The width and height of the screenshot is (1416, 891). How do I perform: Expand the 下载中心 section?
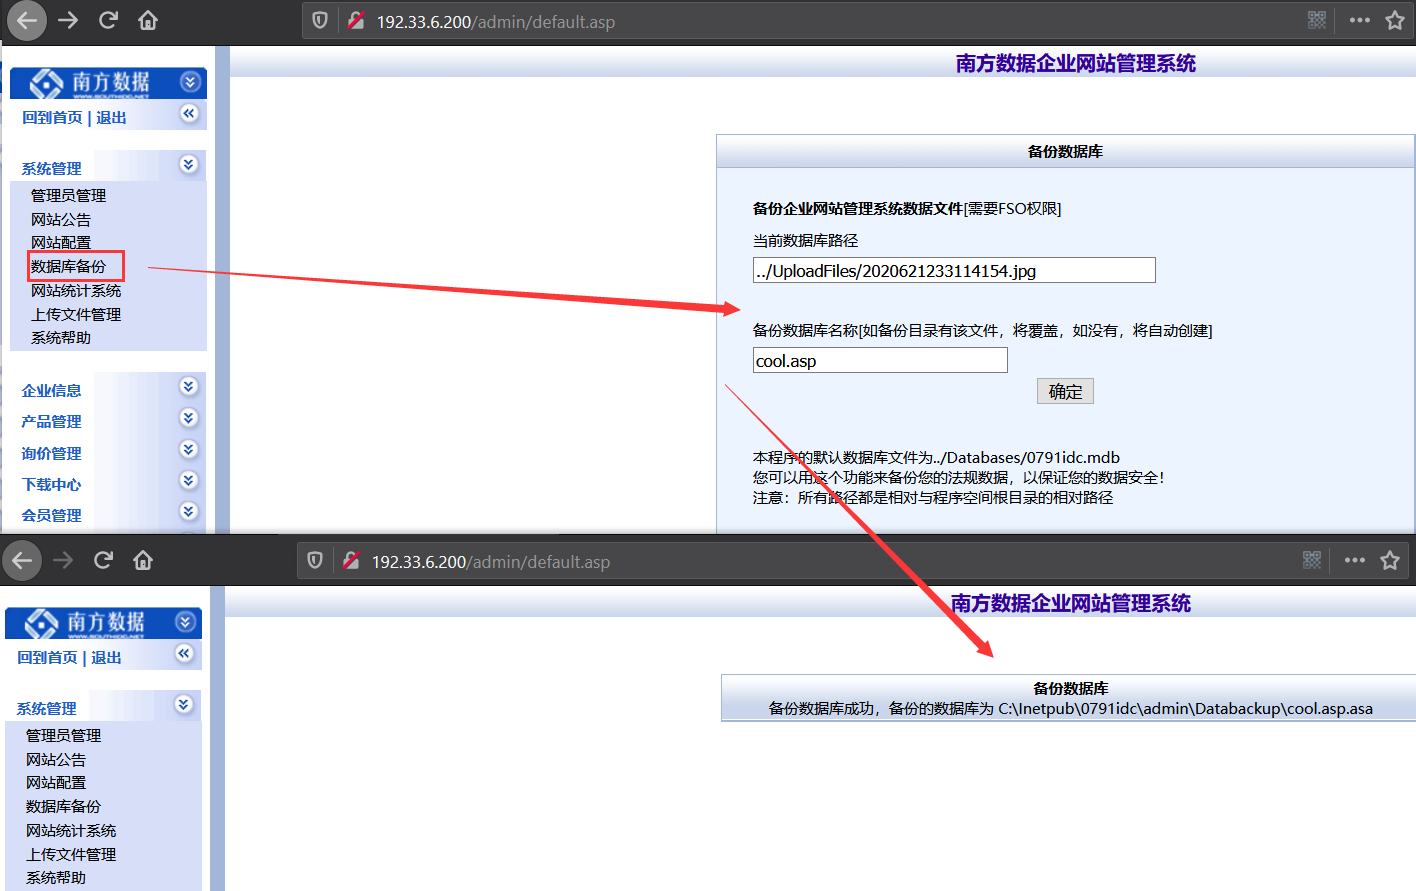[189, 480]
